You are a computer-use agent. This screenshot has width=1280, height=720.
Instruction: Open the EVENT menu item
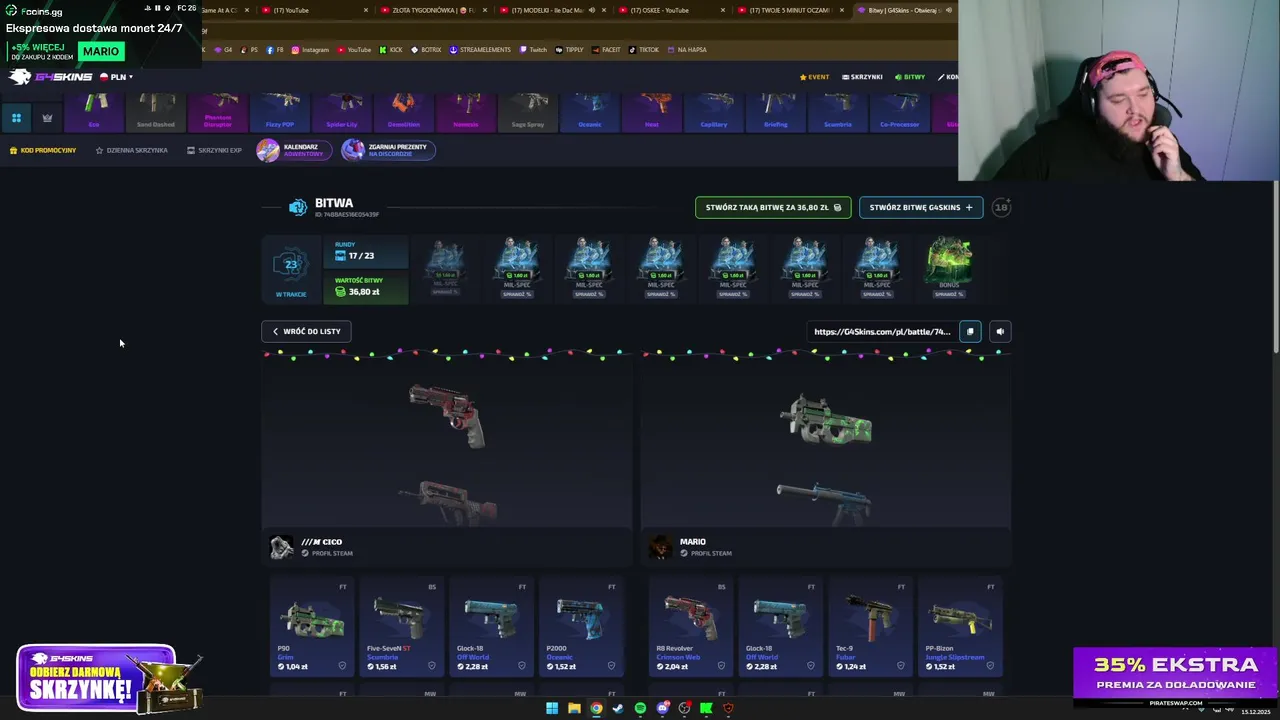coord(814,77)
